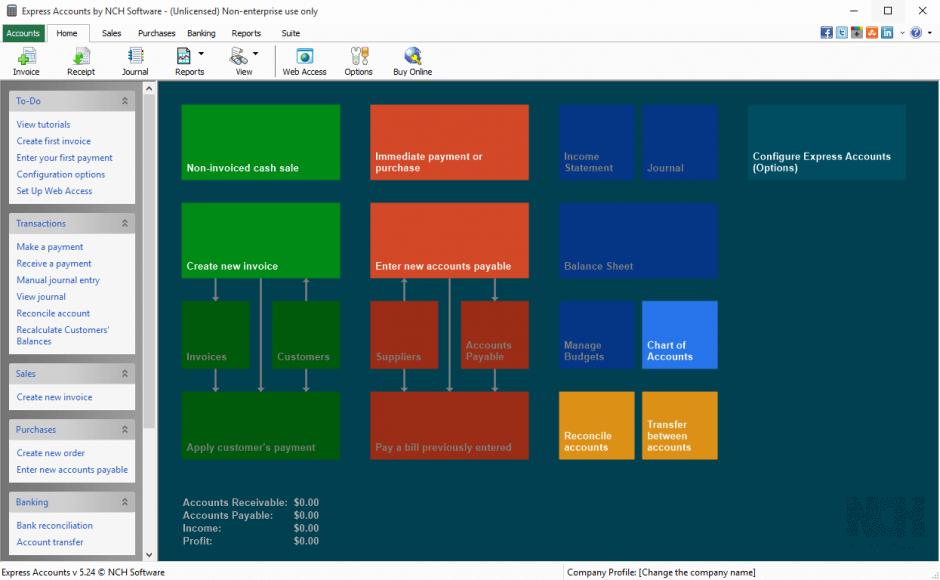
Task: Open the Manage Budgets tile
Action: (x=596, y=335)
